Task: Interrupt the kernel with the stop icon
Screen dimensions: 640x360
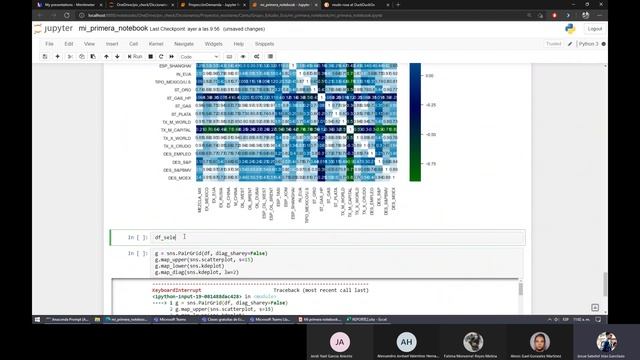Action: 151,57
